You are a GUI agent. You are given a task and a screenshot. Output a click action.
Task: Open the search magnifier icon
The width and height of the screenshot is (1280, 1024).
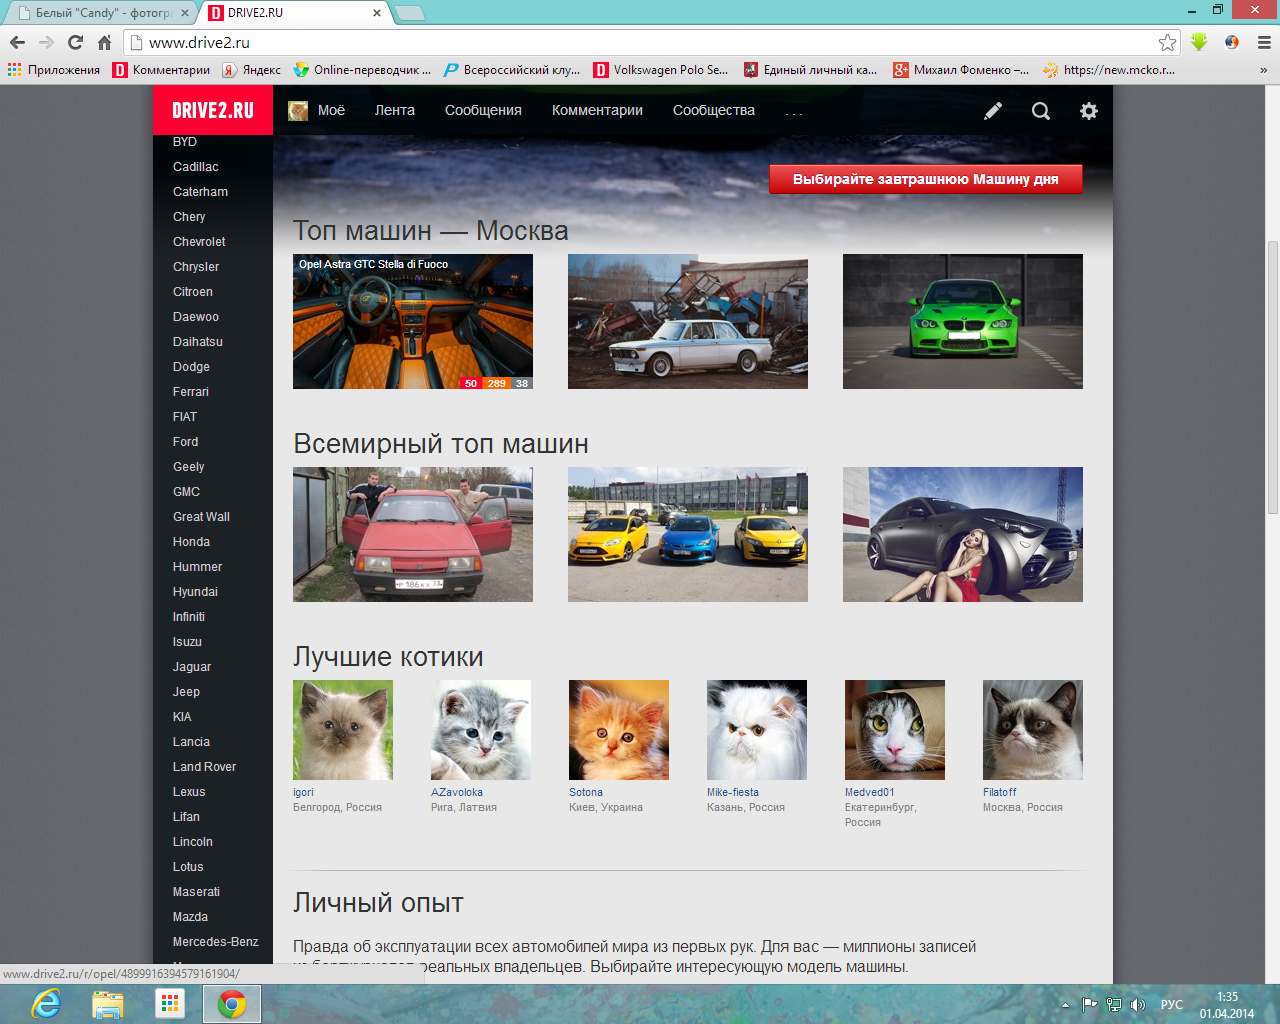click(1041, 111)
